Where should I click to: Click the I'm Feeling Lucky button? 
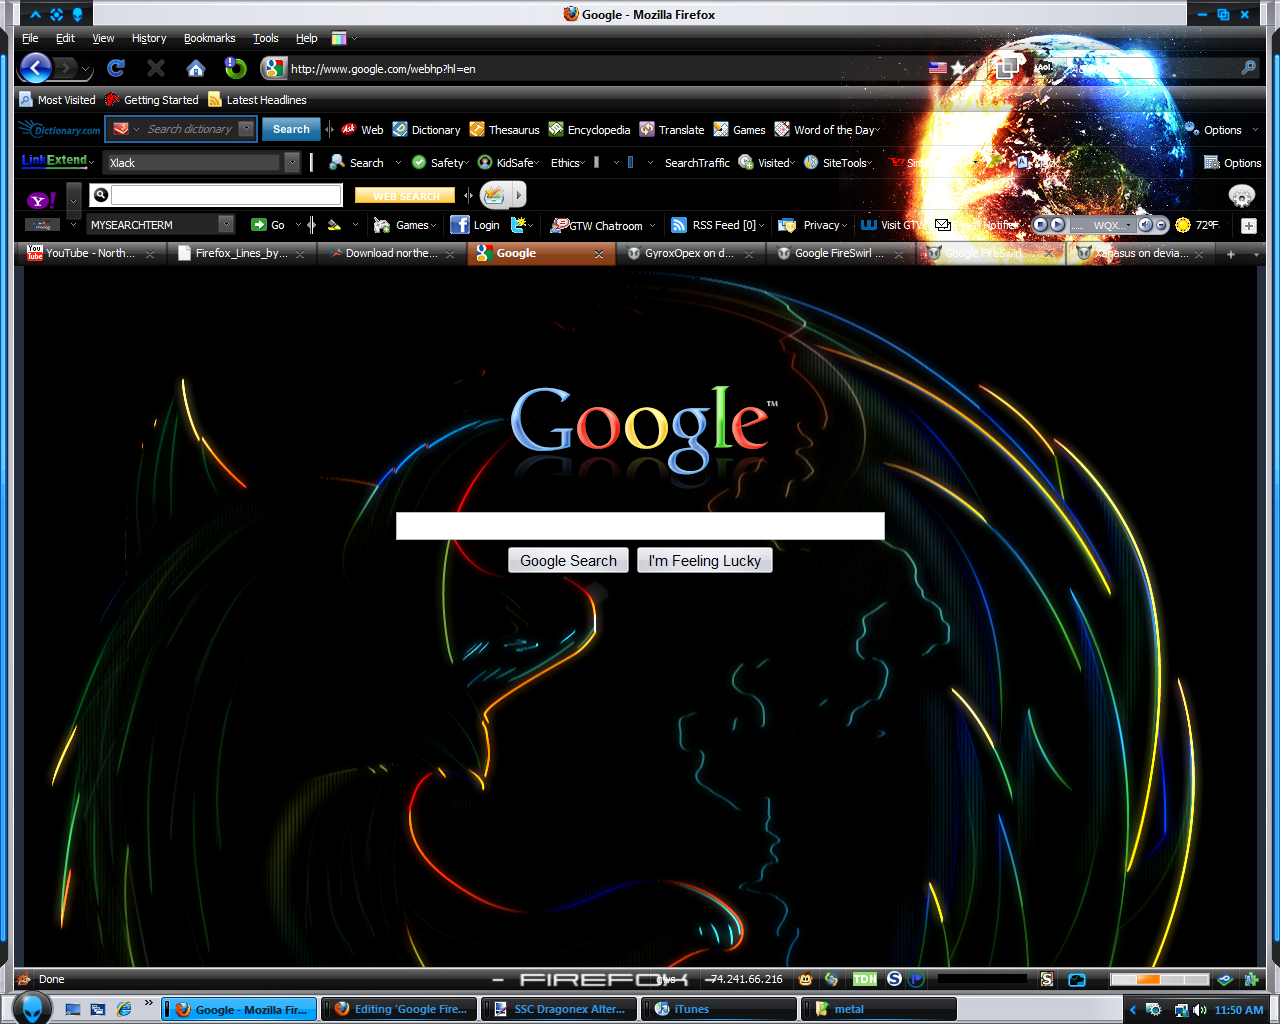pyautogui.click(x=704, y=560)
